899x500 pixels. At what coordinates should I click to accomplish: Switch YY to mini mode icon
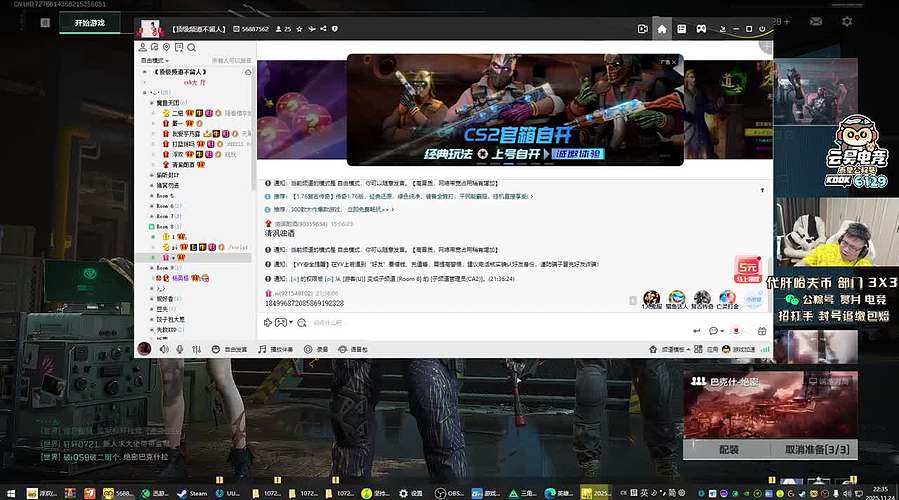point(723,29)
